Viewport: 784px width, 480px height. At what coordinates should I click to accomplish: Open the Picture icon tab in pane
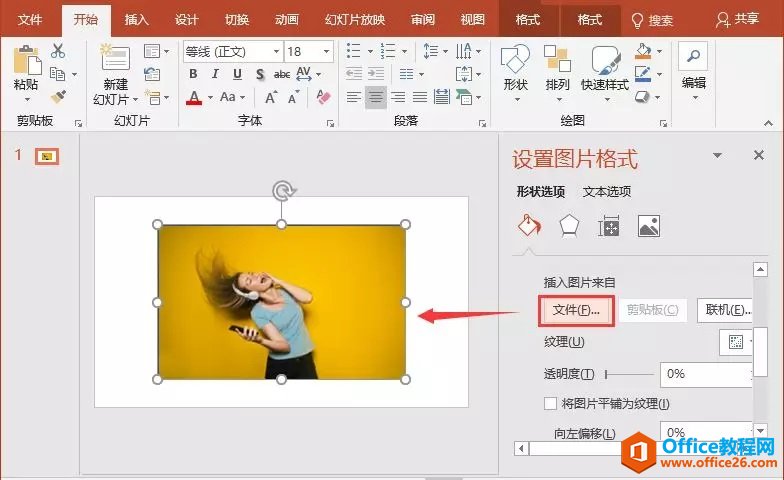[648, 226]
